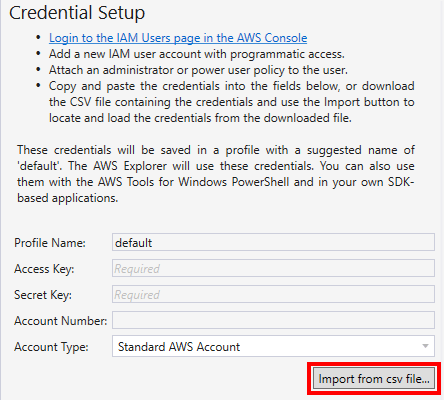Click the bullet marker beside the Attach policy line
The width and height of the screenshot is (444, 400).
pyautogui.click(x=38, y=69)
